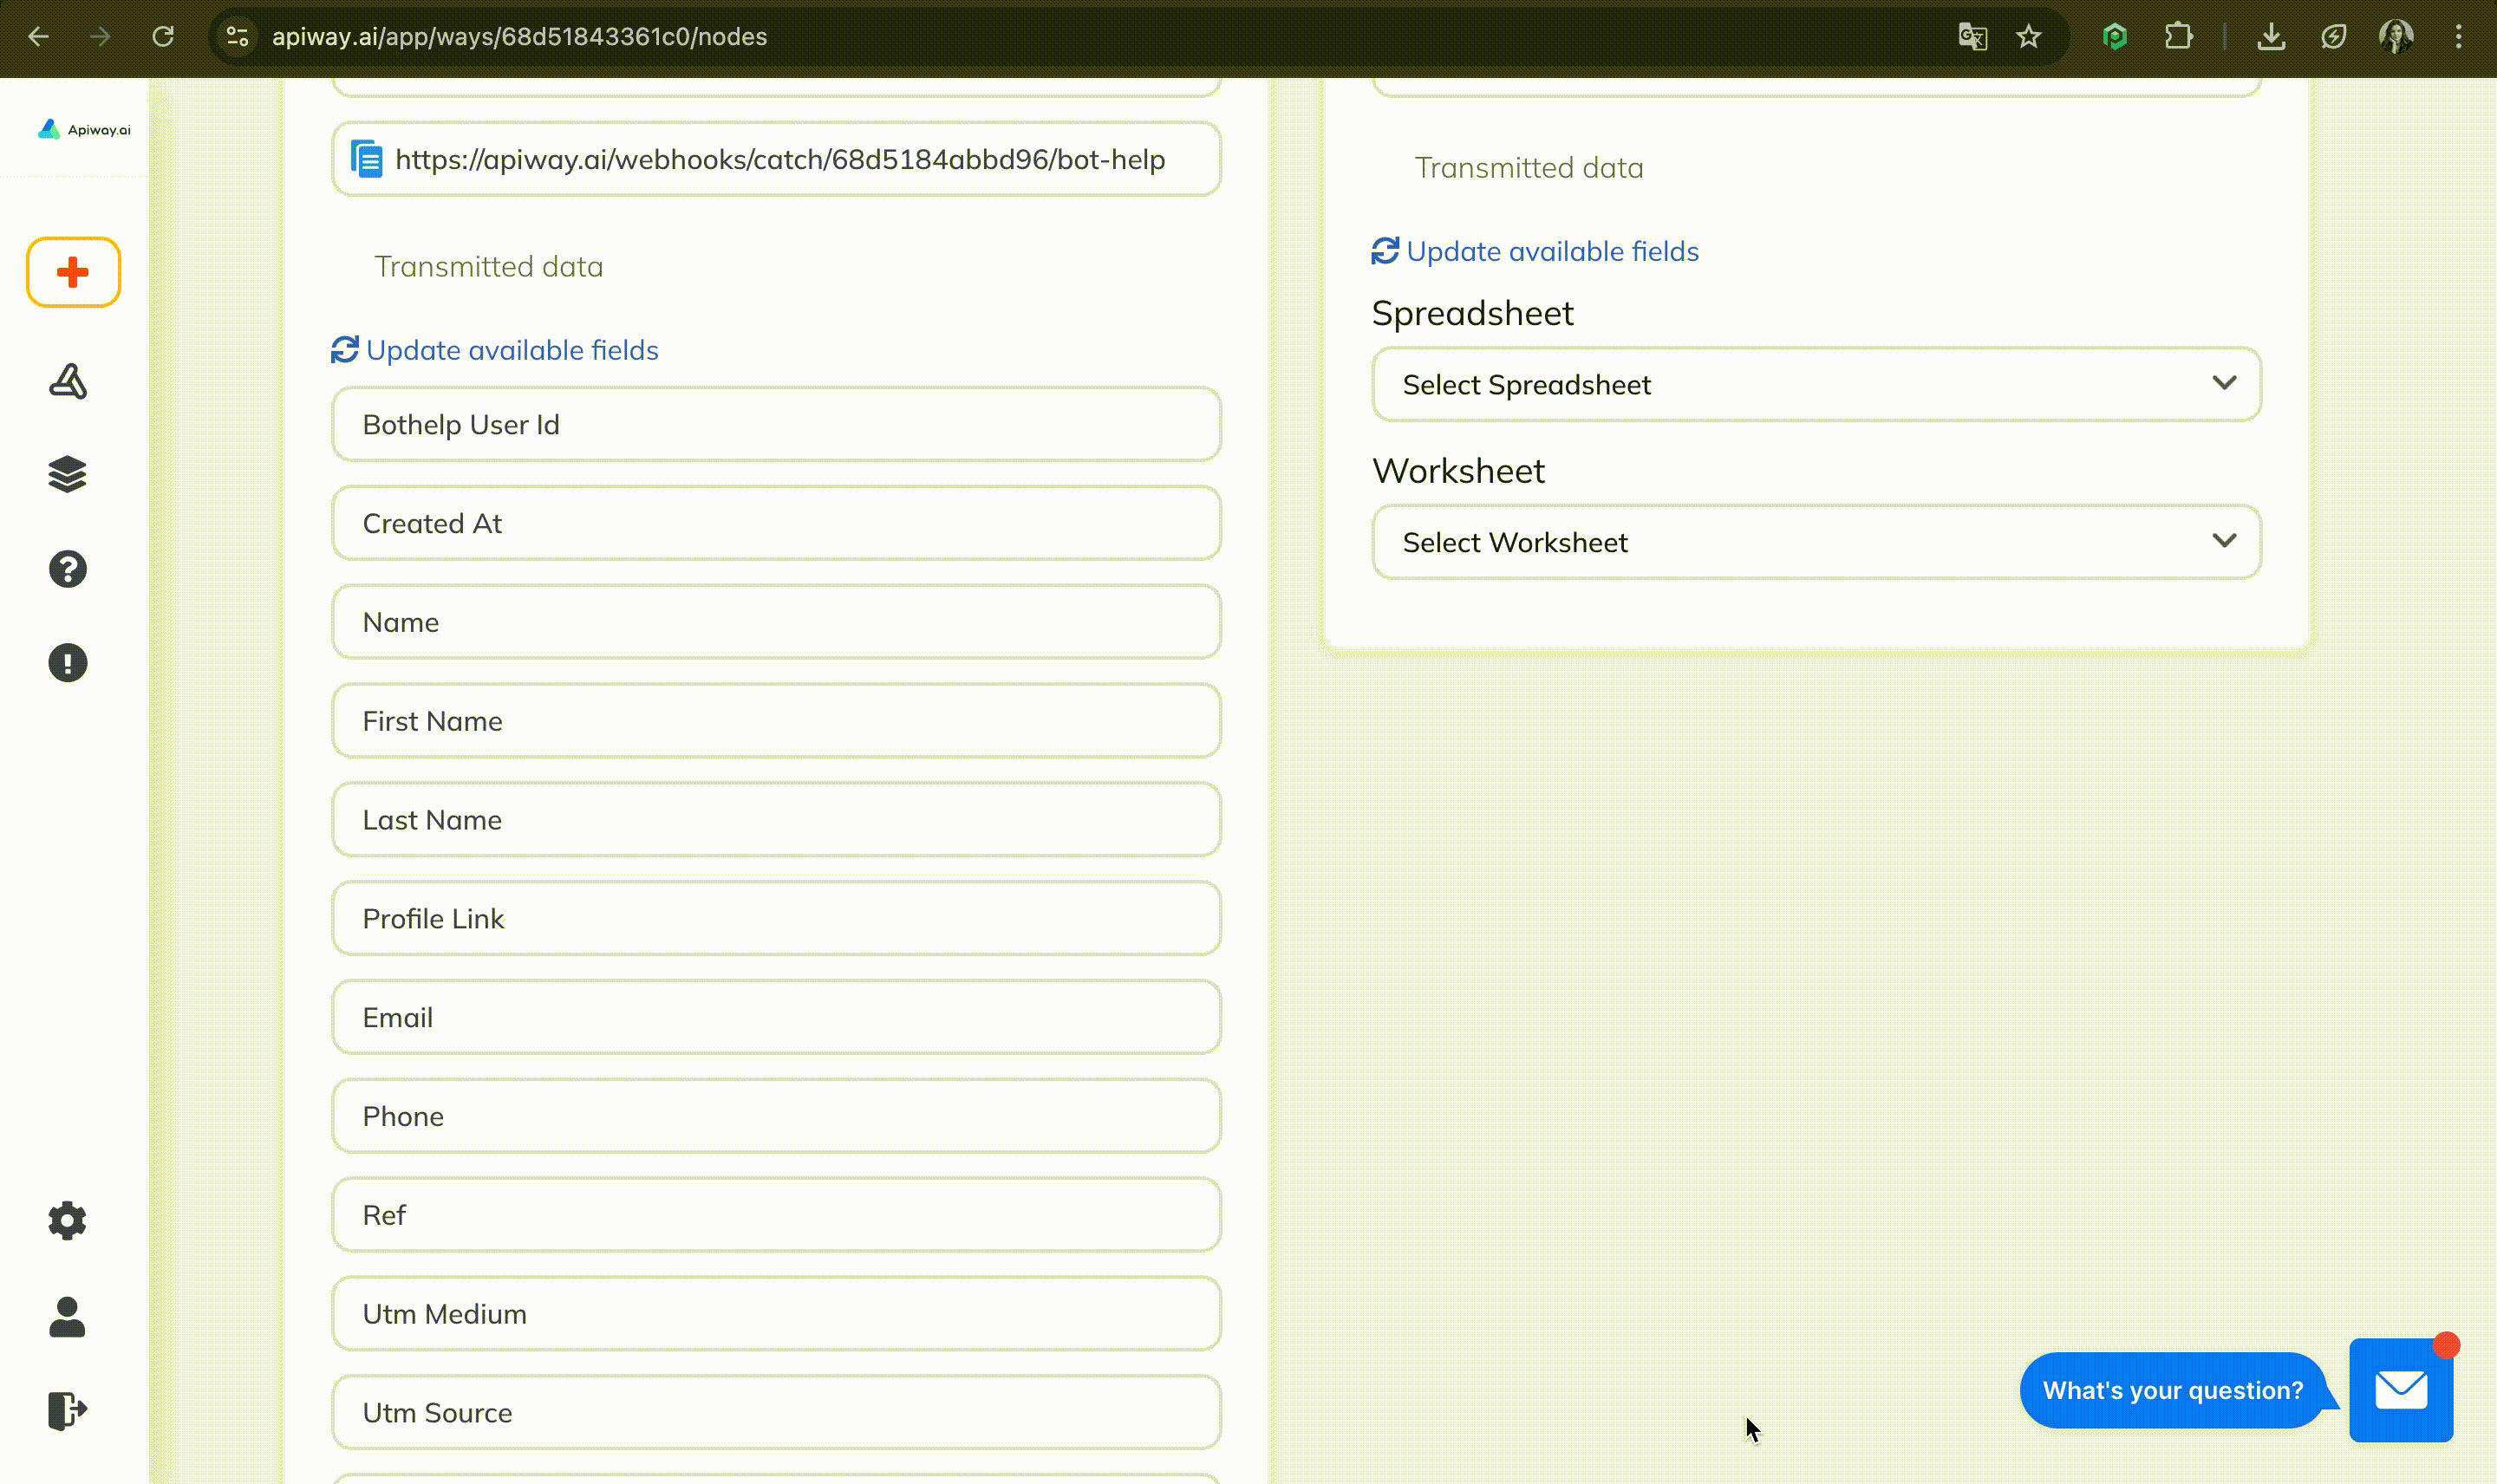
Task: Select the Email transmitted field
Action: (x=776, y=1017)
